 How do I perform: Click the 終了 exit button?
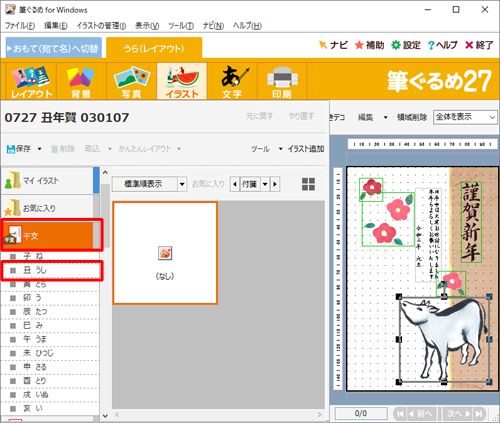[479, 45]
